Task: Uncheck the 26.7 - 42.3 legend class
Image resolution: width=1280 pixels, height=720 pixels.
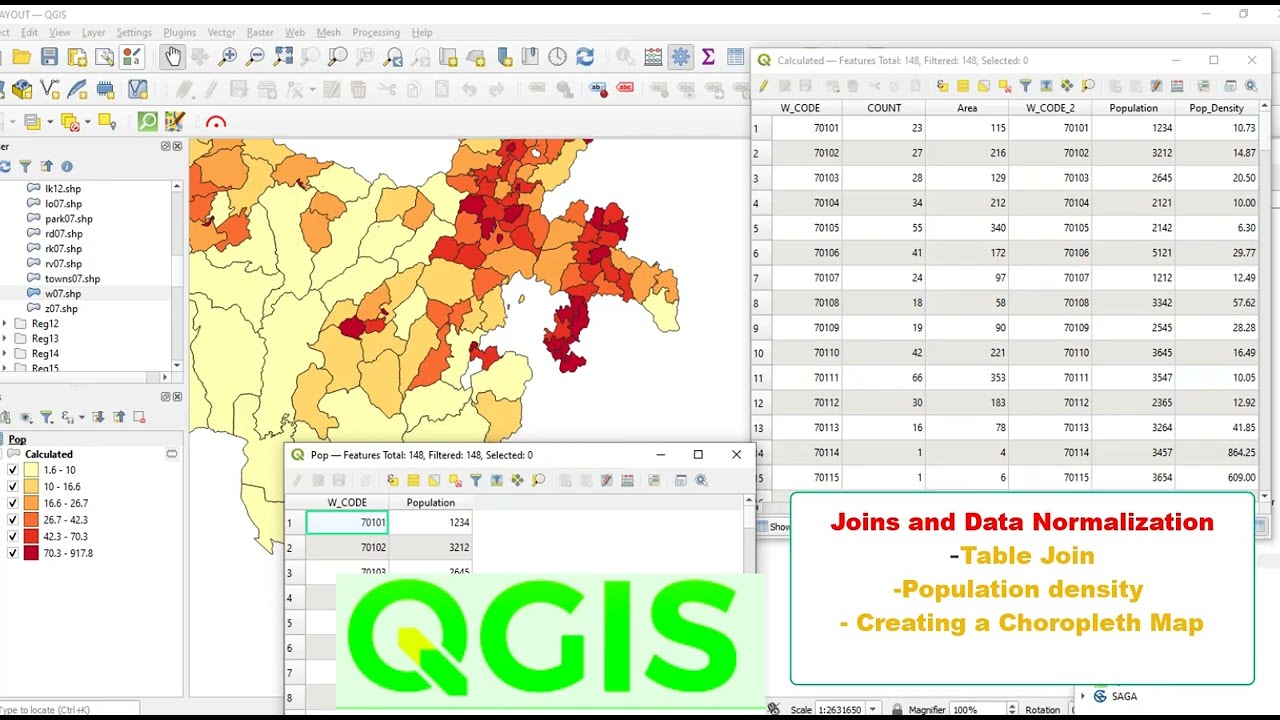Action: (13, 520)
